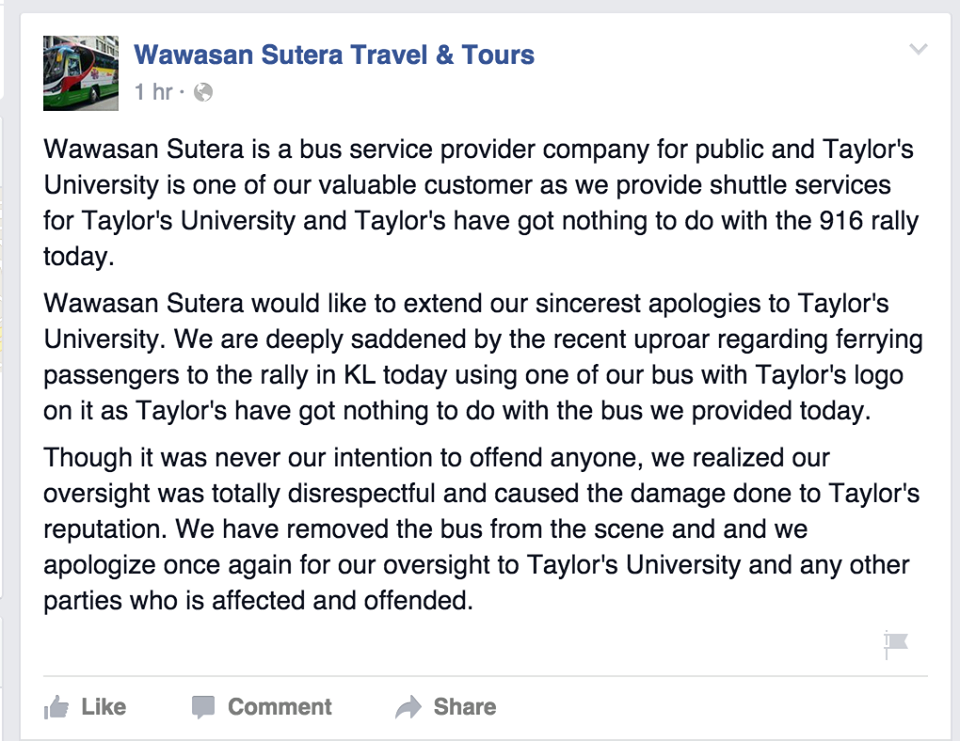The image size is (960, 741).
Task: Click the final line "parties who is affected"
Action: click(256, 601)
